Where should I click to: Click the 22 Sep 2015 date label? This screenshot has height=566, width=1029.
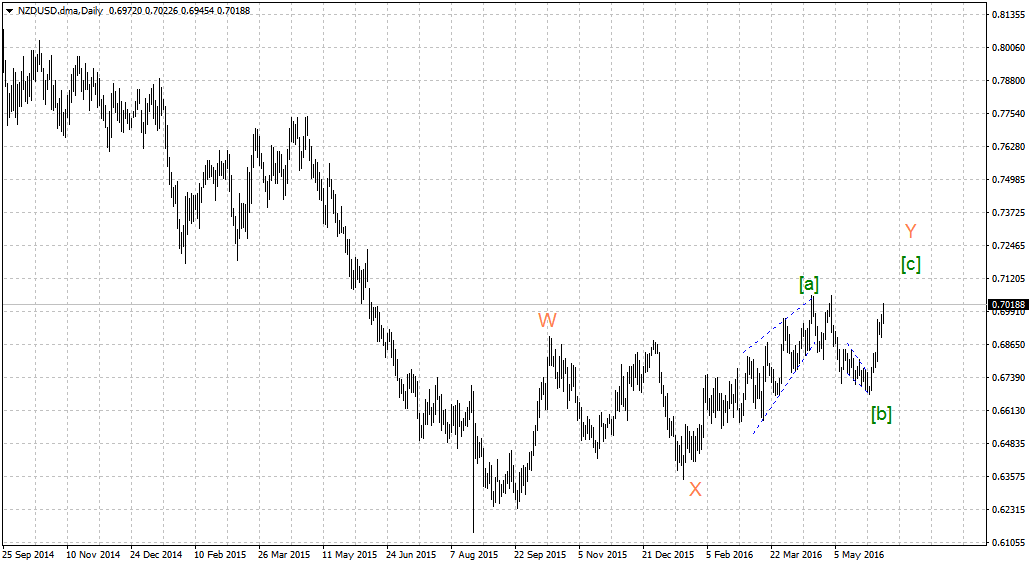541,555
